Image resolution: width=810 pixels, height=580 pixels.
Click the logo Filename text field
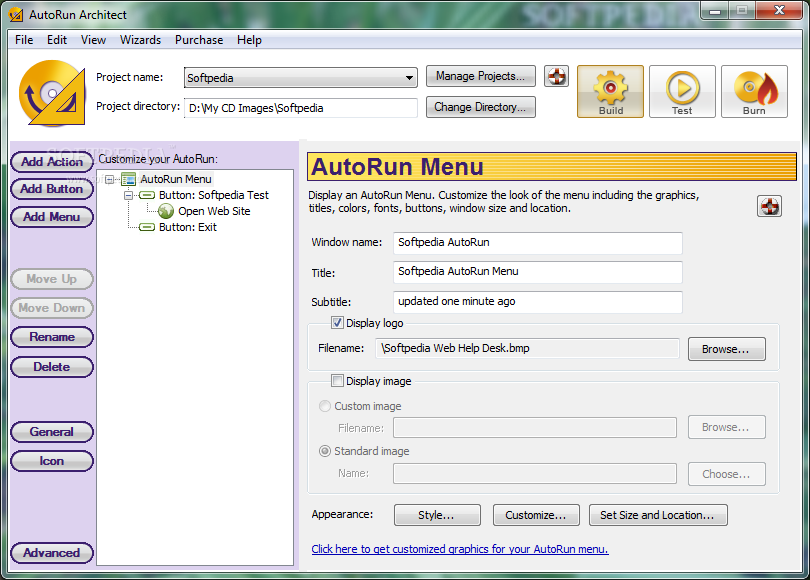527,349
